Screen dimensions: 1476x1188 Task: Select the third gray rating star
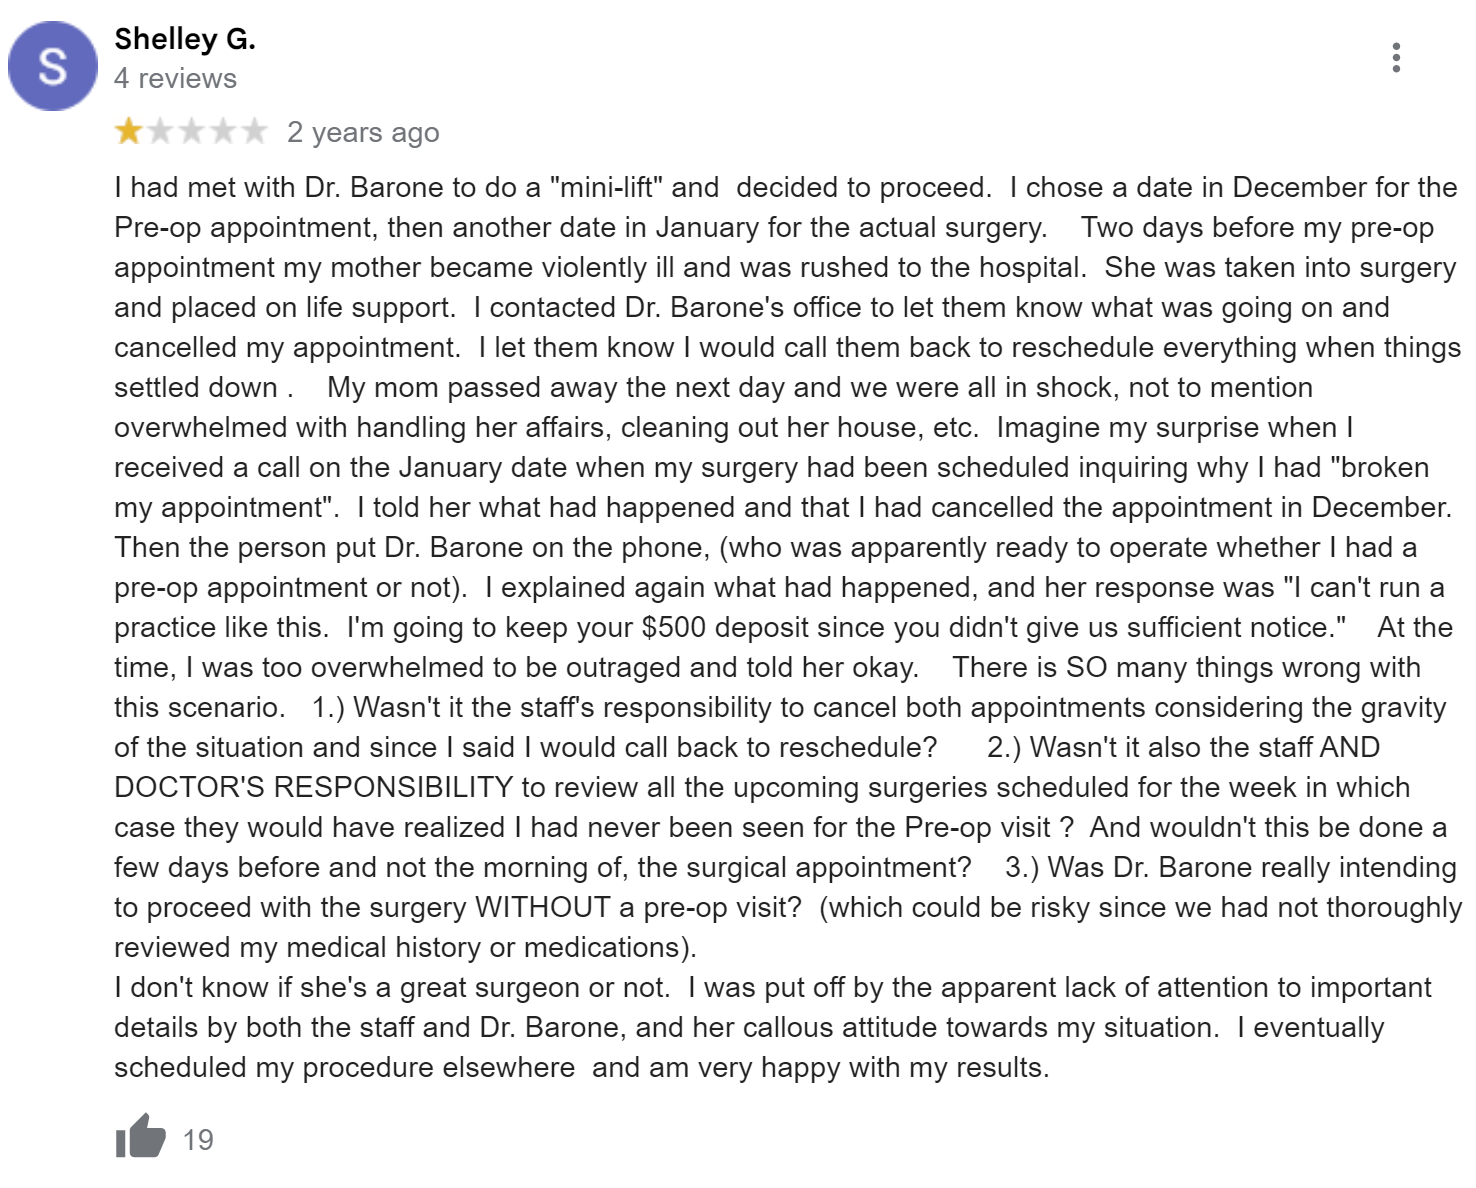coord(191,131)
